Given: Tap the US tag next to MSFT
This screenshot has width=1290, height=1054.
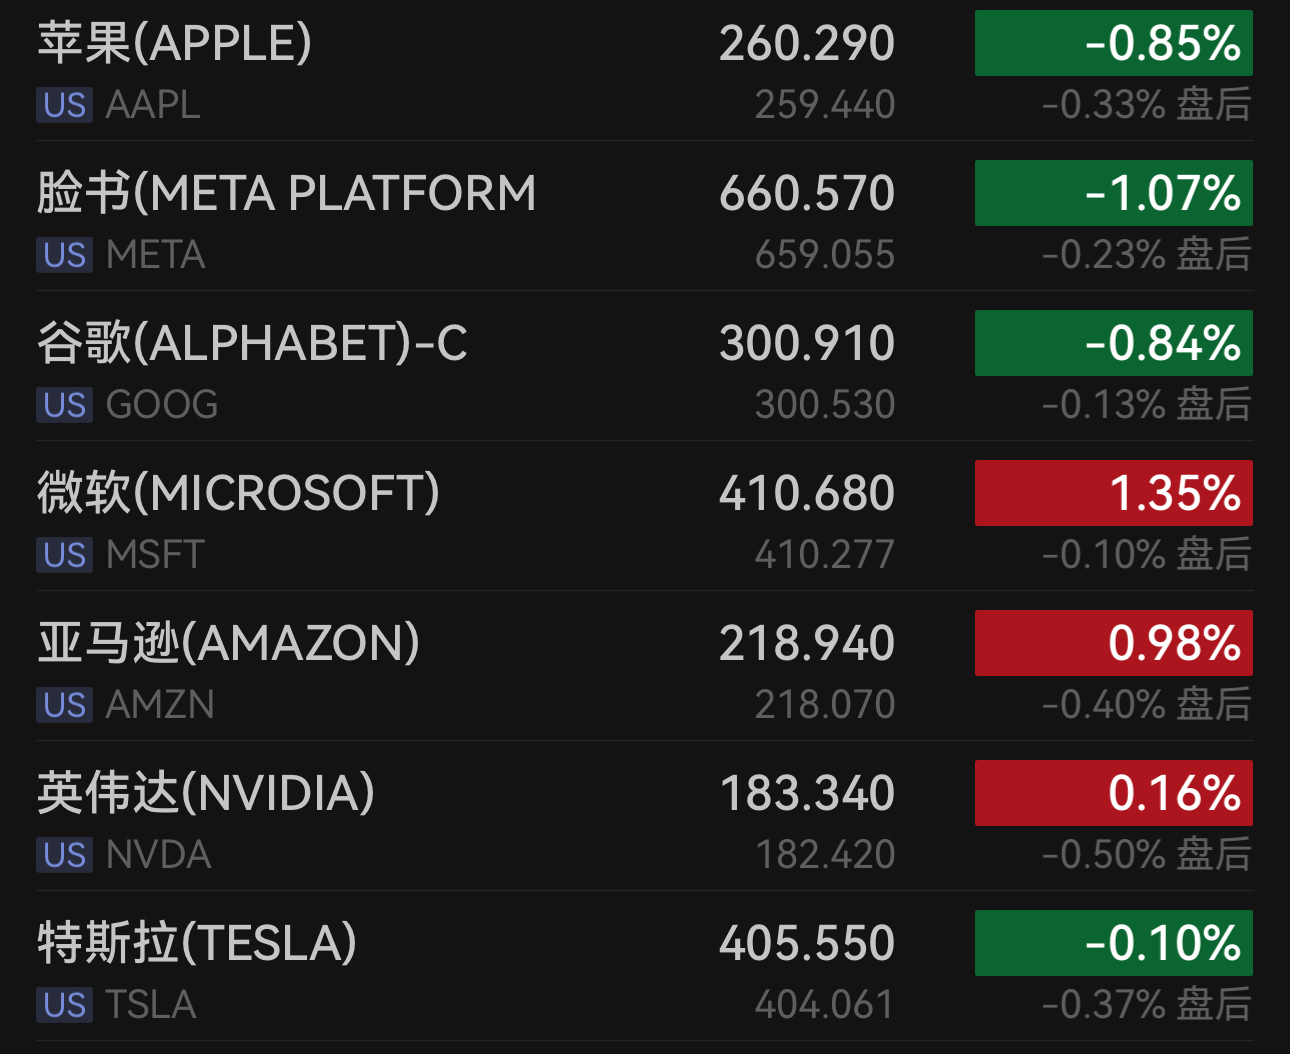Looking at the screenshot, I should click(x=65, y=555).
